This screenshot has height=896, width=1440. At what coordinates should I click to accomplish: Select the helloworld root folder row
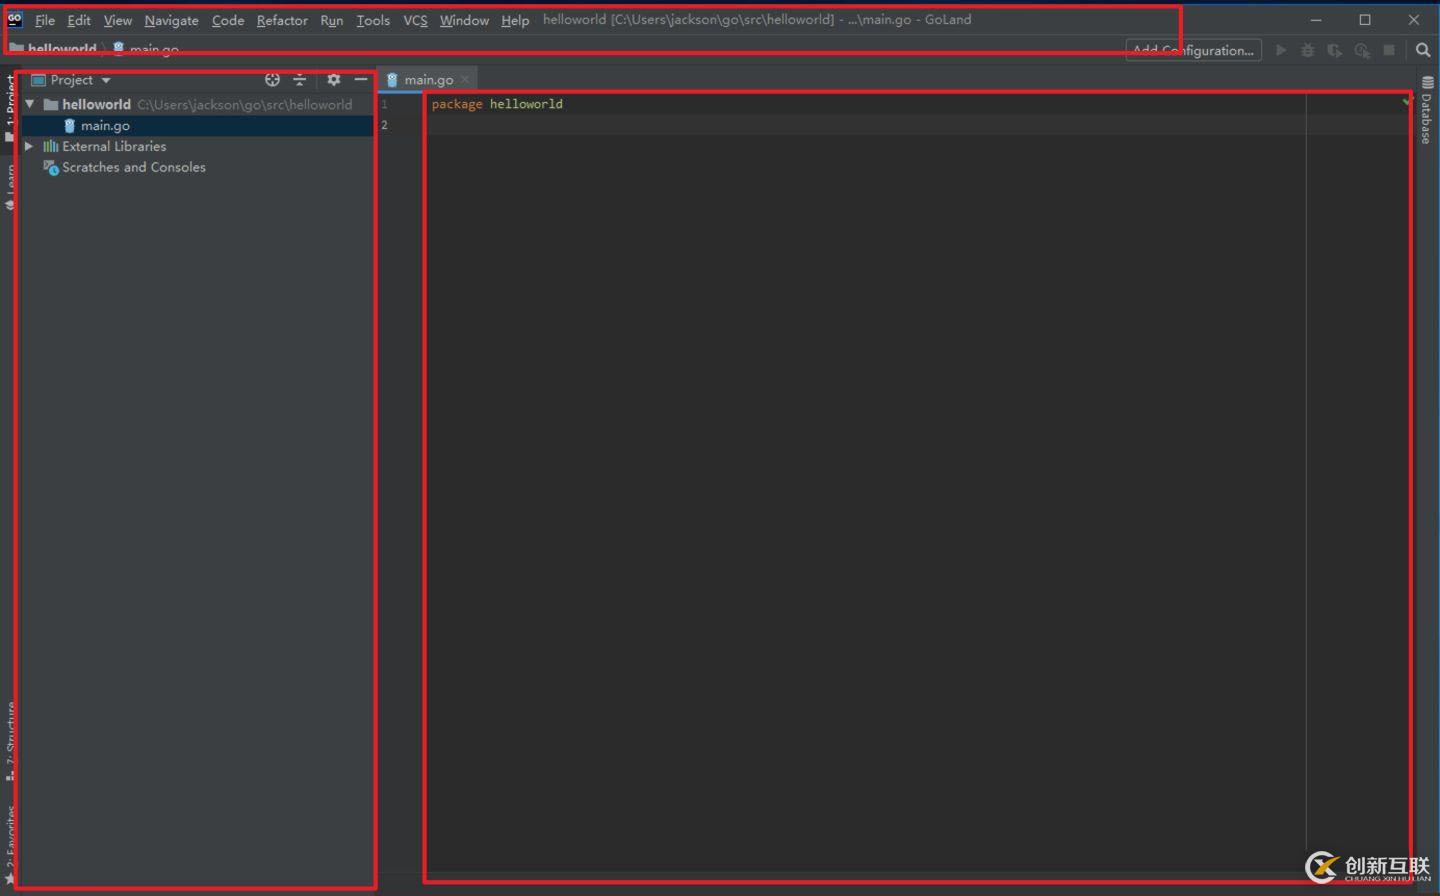click(197, 104)
